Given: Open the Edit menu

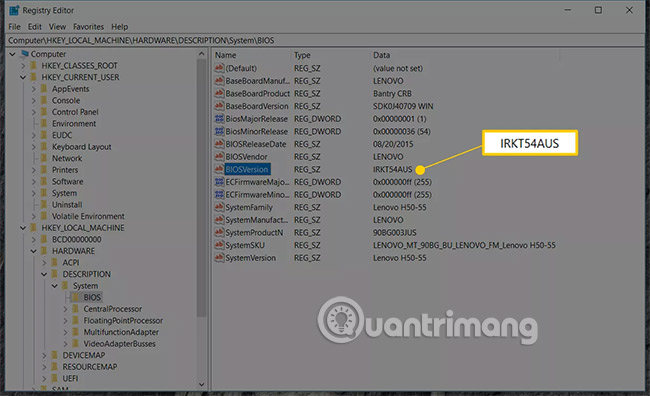Looking at the screenshot, I should pos(35,27).
